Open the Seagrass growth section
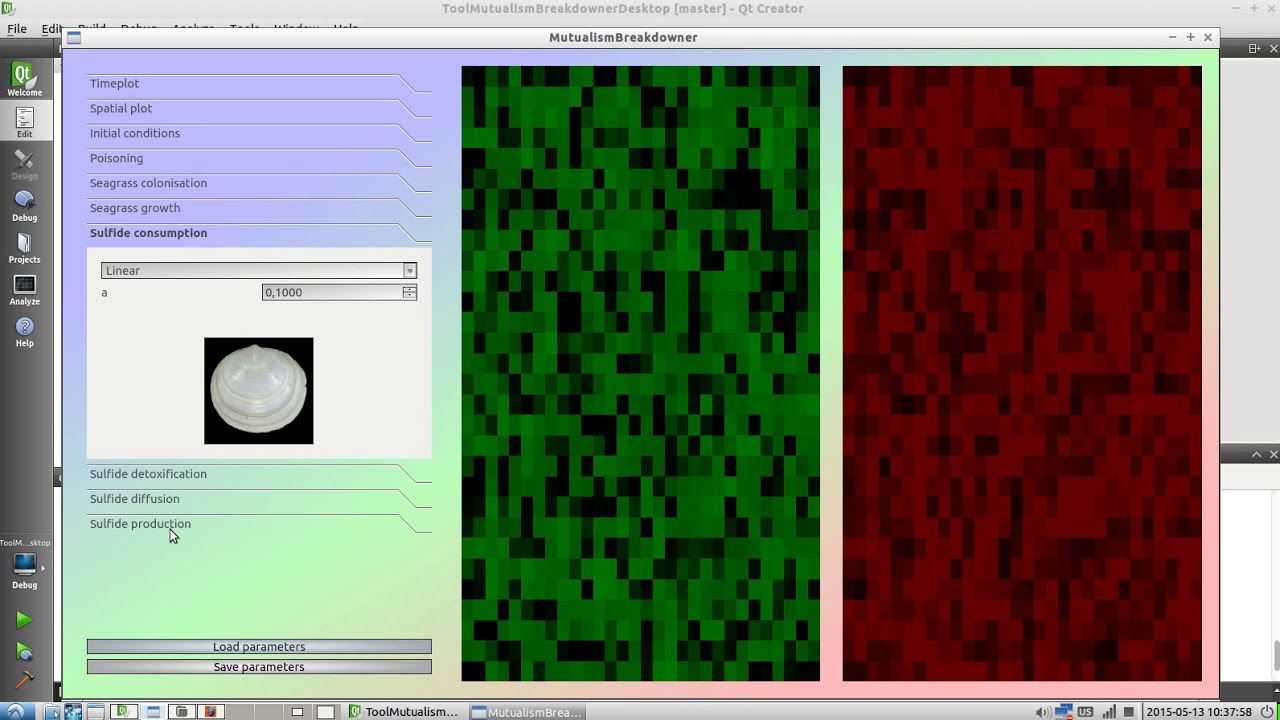This screenshot has height=720, width=1280. point(260,208)
